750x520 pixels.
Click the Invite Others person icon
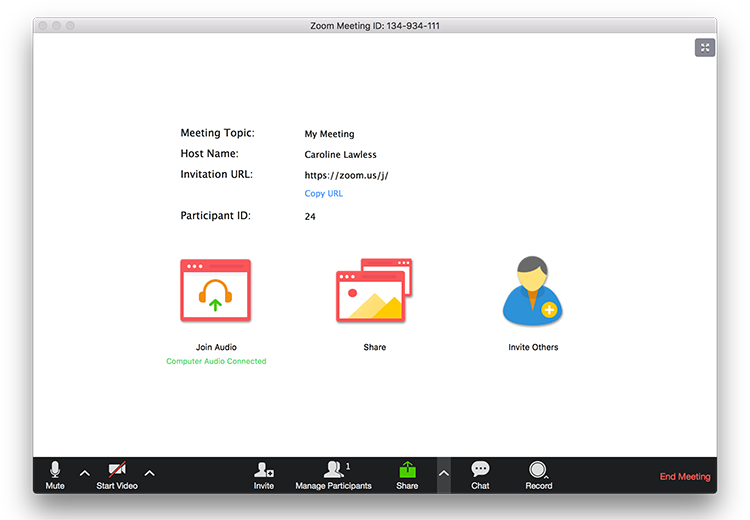[x=532, y=291]
